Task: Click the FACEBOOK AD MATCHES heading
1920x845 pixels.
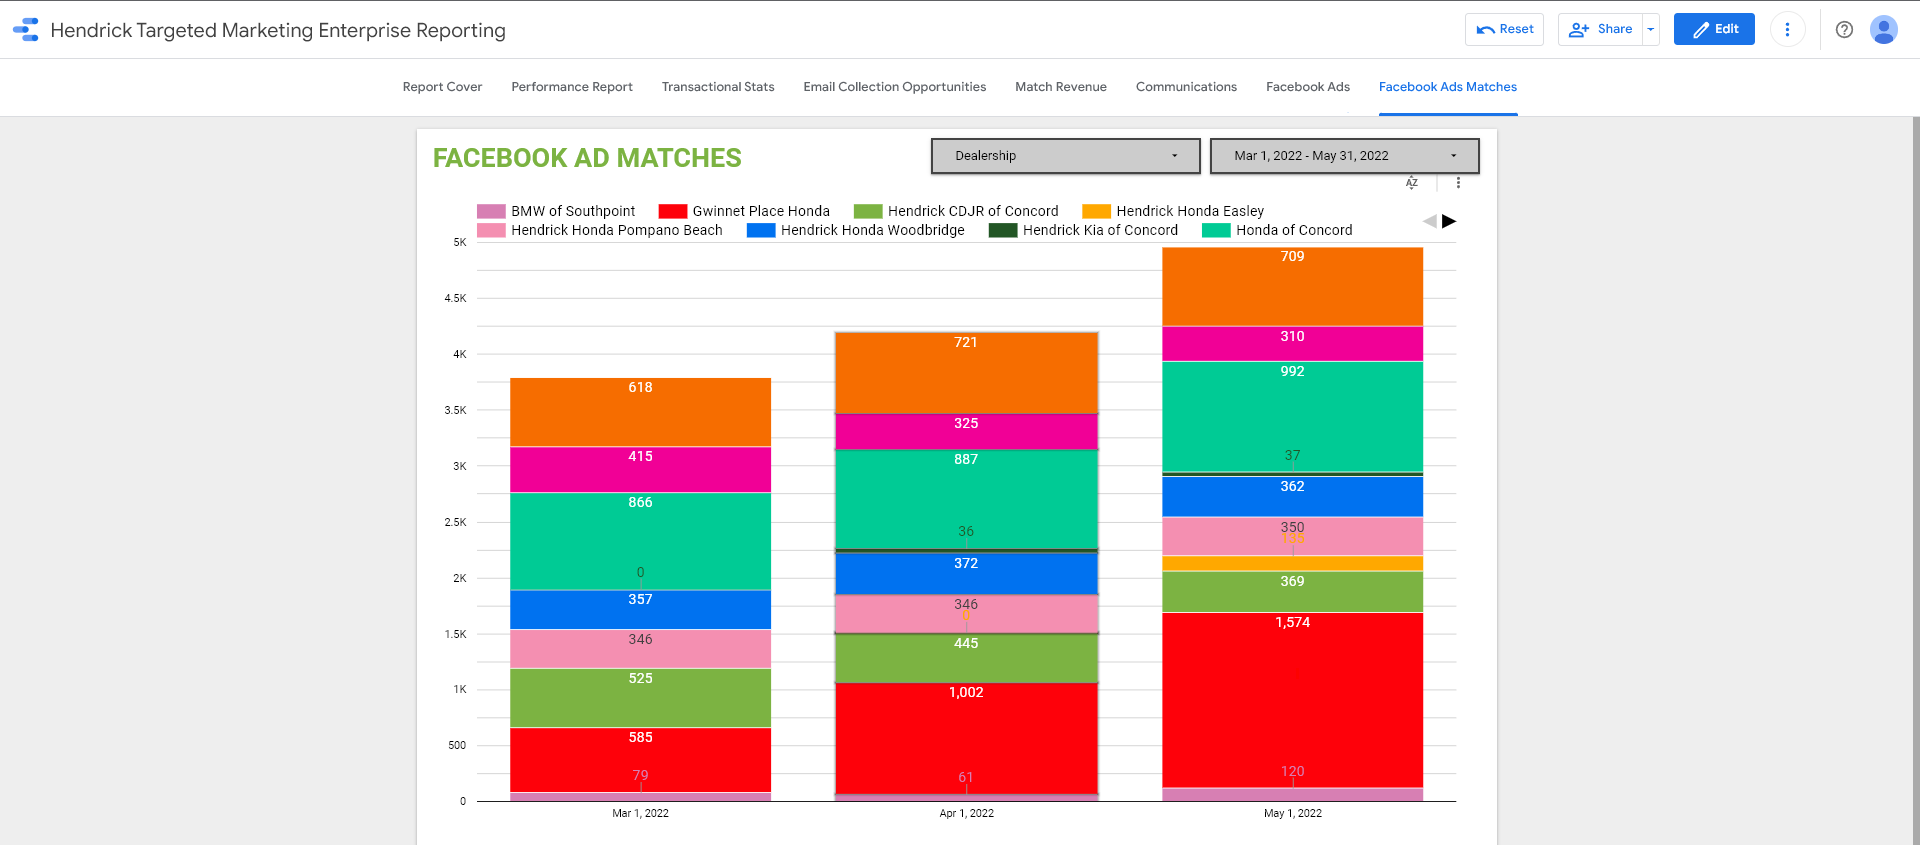Action: click(587, 158)
